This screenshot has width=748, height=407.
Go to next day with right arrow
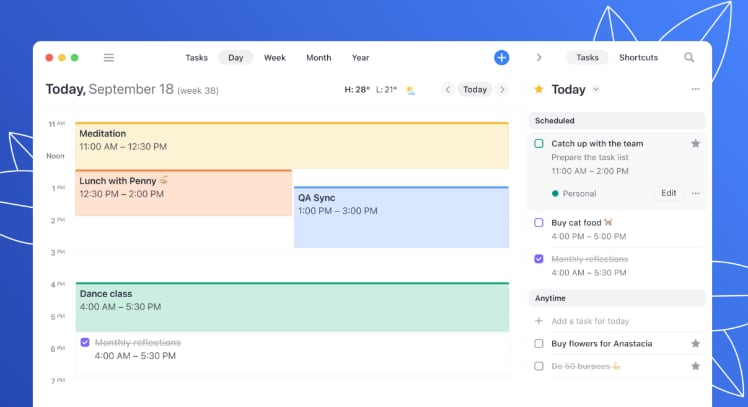point(501,90)
